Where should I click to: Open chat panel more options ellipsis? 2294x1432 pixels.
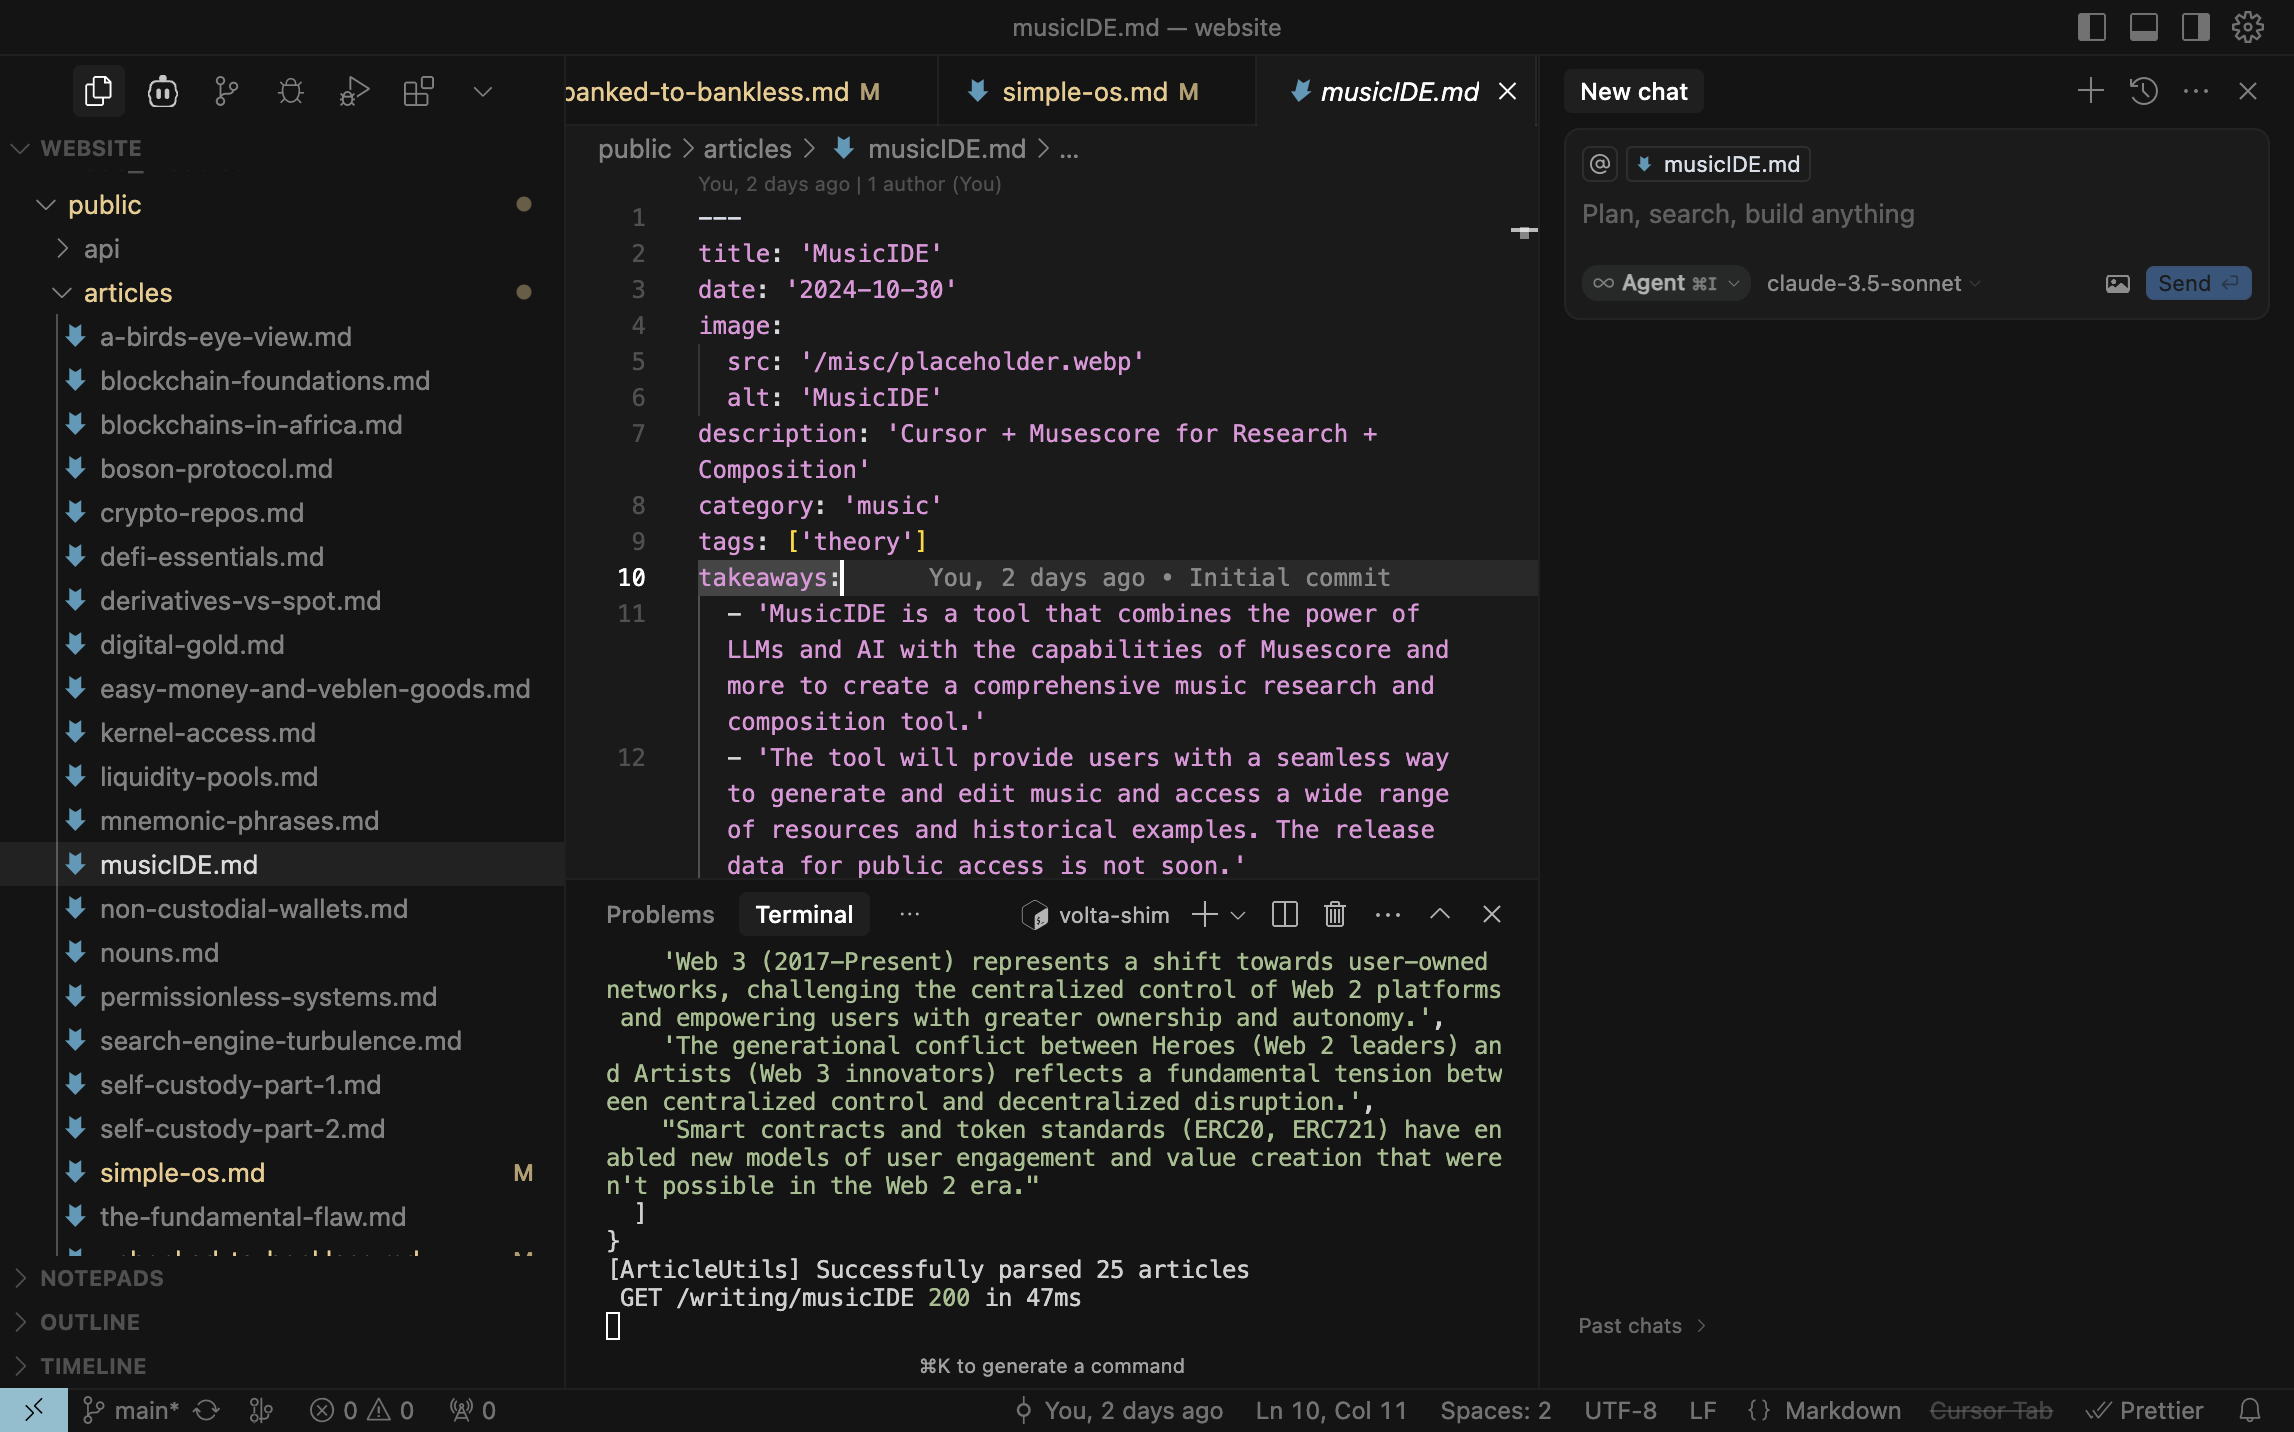point(2195,91)
